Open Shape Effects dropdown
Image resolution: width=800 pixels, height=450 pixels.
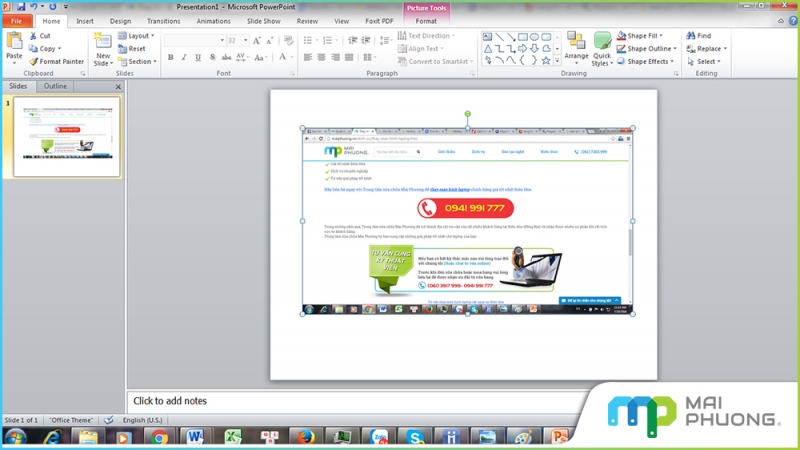(645, 61)
